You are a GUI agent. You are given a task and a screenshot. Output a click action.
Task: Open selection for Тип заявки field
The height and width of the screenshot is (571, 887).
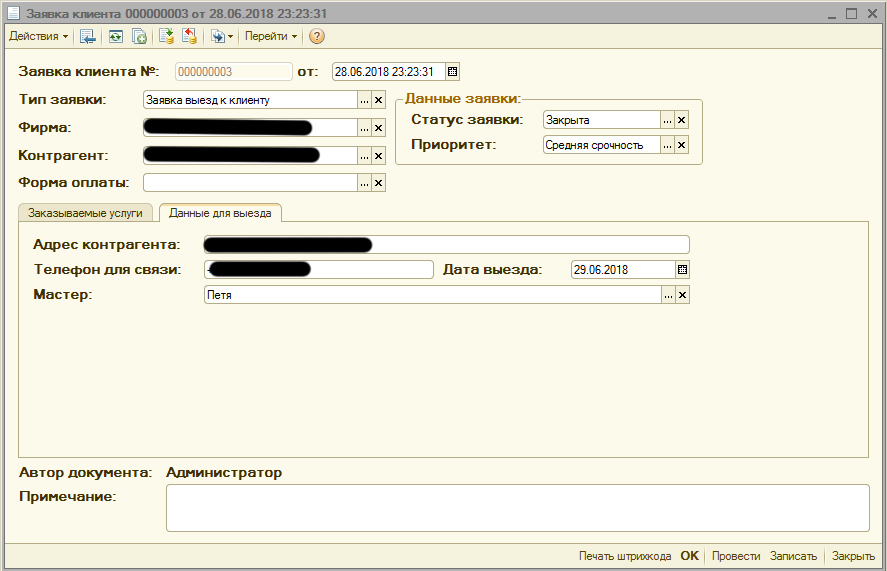[365, 100]
